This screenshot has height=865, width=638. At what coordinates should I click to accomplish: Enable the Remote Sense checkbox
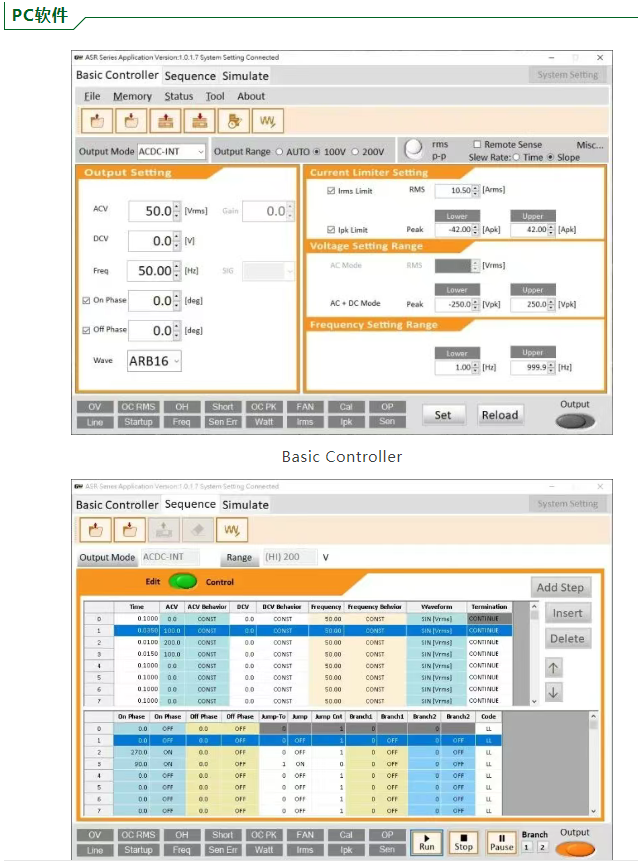pos(477,145)
